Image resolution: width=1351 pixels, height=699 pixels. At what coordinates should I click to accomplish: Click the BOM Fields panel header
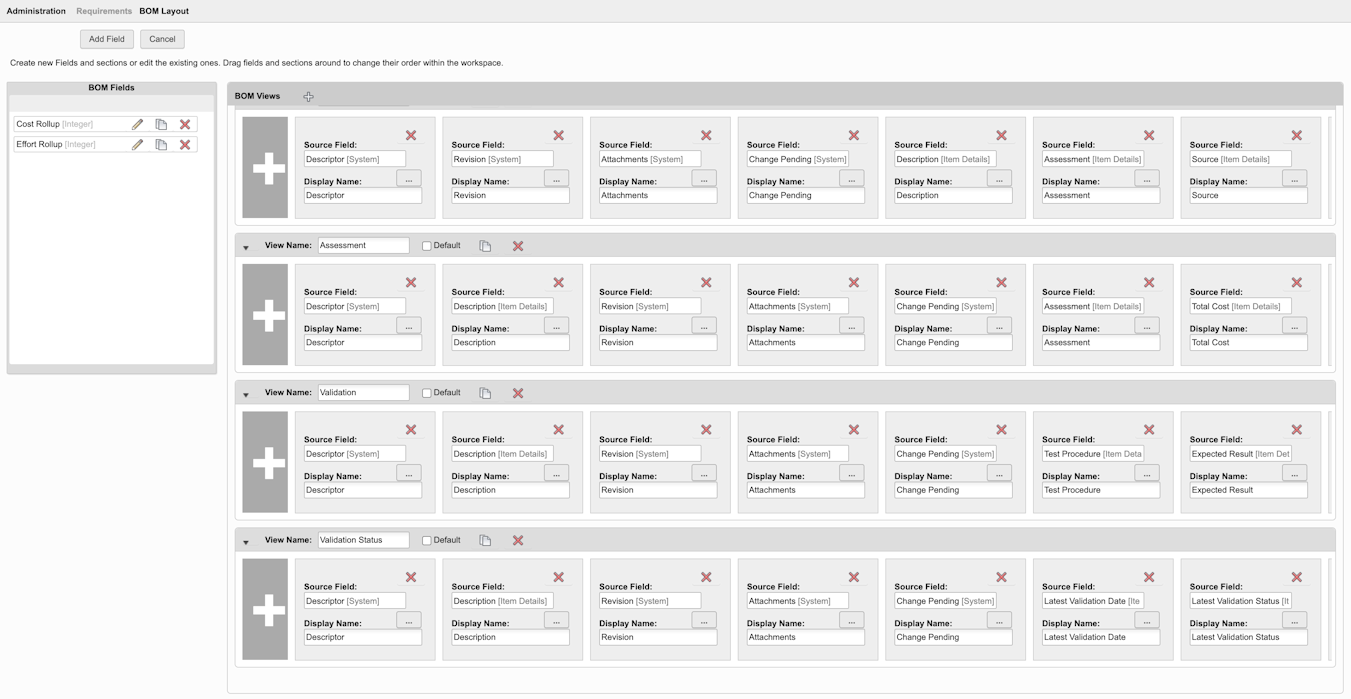(111, 88)
